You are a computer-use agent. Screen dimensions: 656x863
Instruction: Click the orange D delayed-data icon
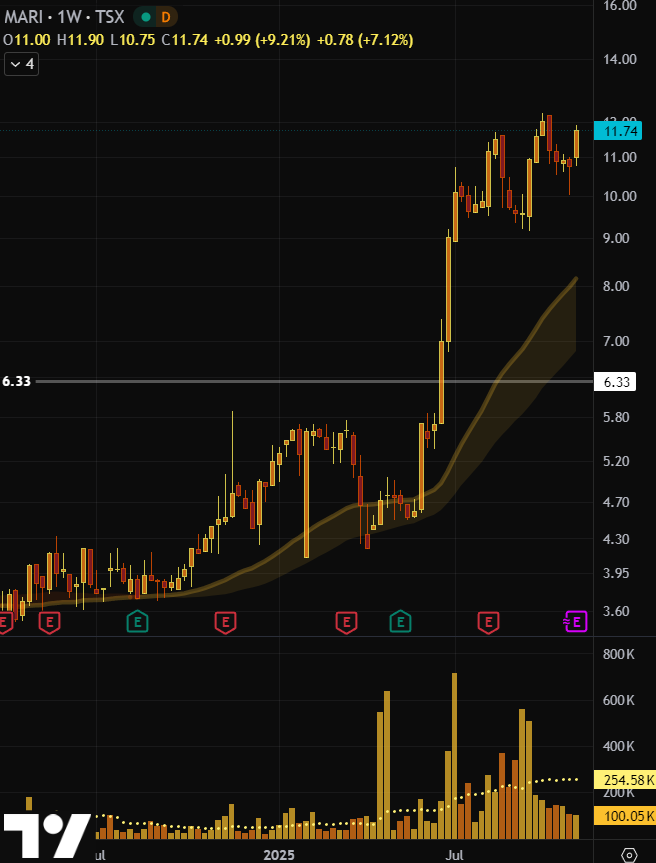coord(166,18)
